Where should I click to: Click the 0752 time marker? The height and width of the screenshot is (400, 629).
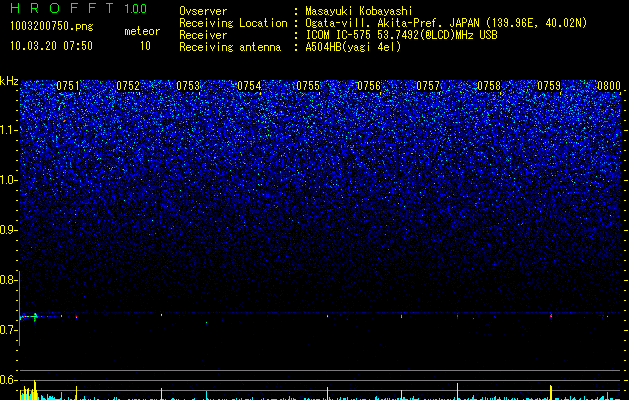tap(128, 86)
